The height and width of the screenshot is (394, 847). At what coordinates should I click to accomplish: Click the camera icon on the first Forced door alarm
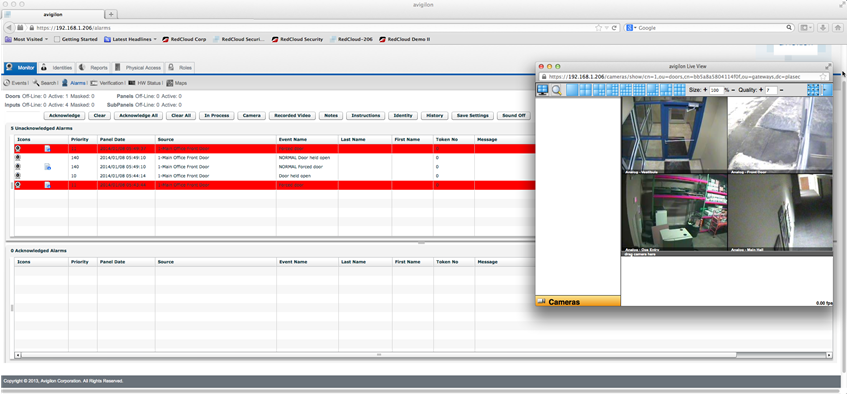(x=18, y=148)
